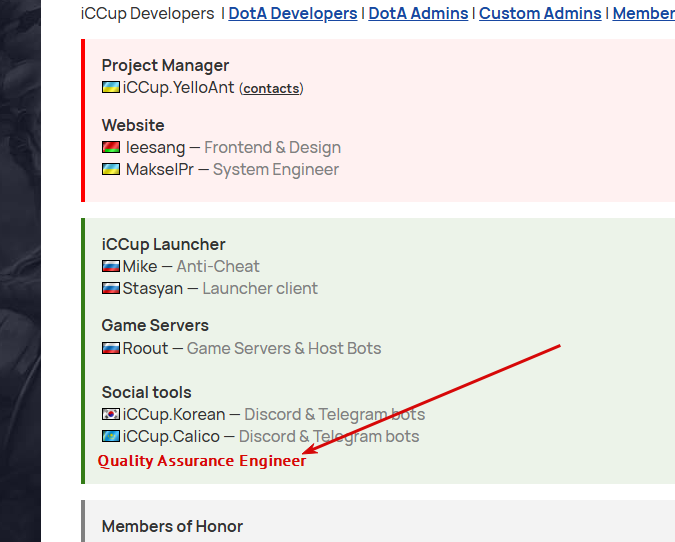Viewport: 675px width, 542px height.
Task: Click the name Mike
Action: click(x=140, y=266)
